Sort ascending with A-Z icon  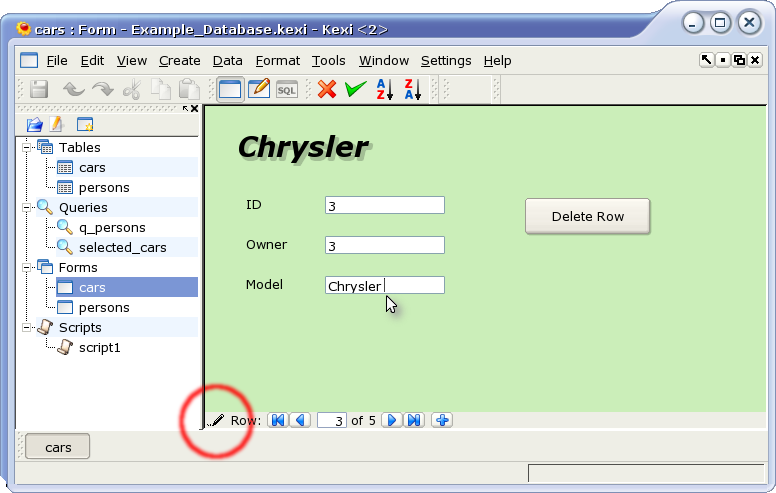(385, 89)
